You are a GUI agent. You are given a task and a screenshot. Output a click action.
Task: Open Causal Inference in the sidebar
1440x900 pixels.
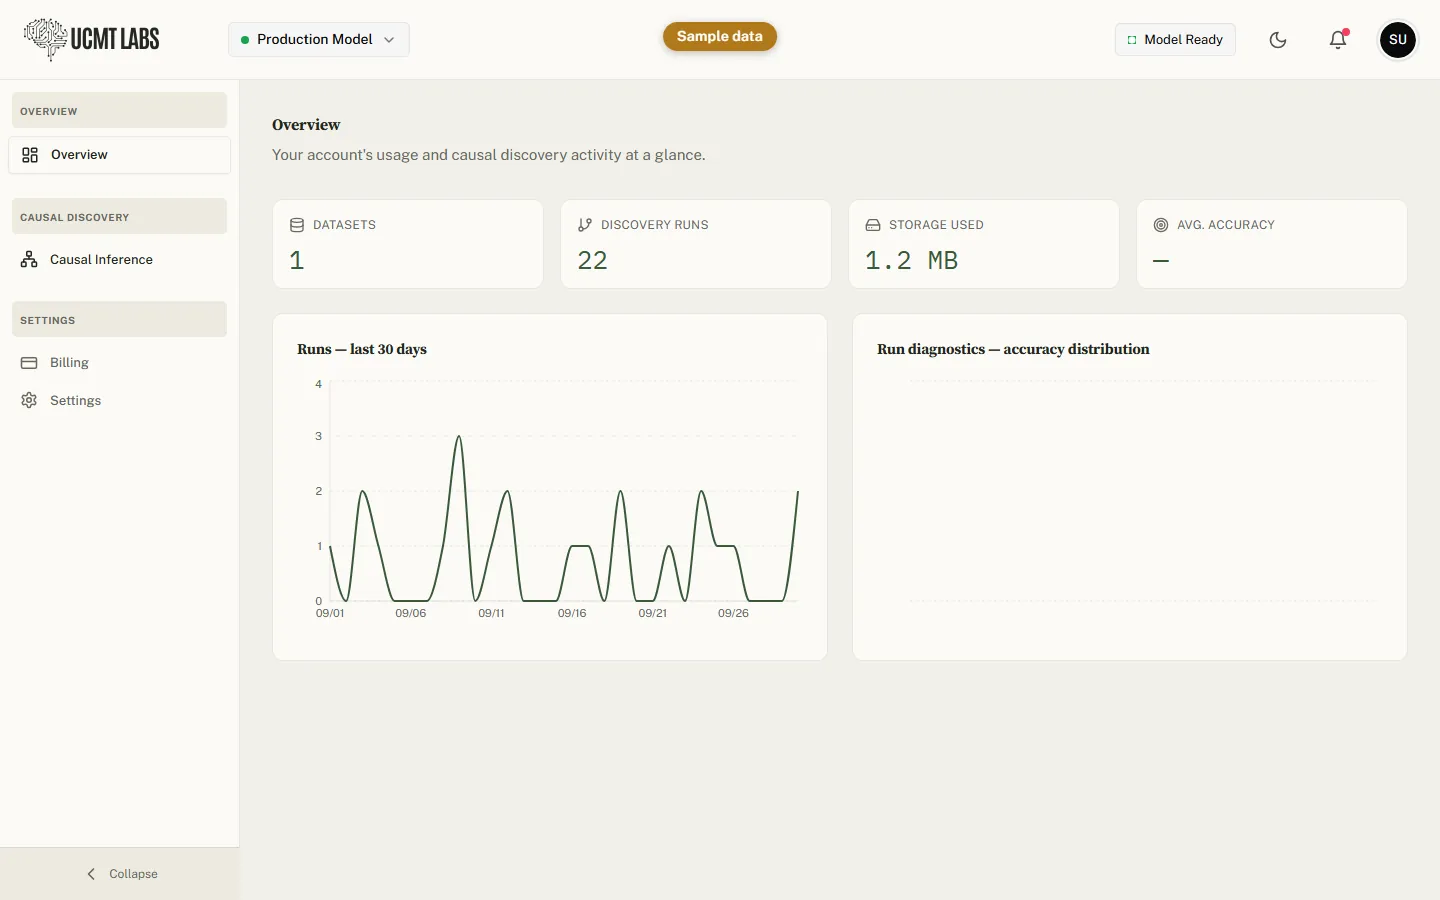(x=120, y=260)
